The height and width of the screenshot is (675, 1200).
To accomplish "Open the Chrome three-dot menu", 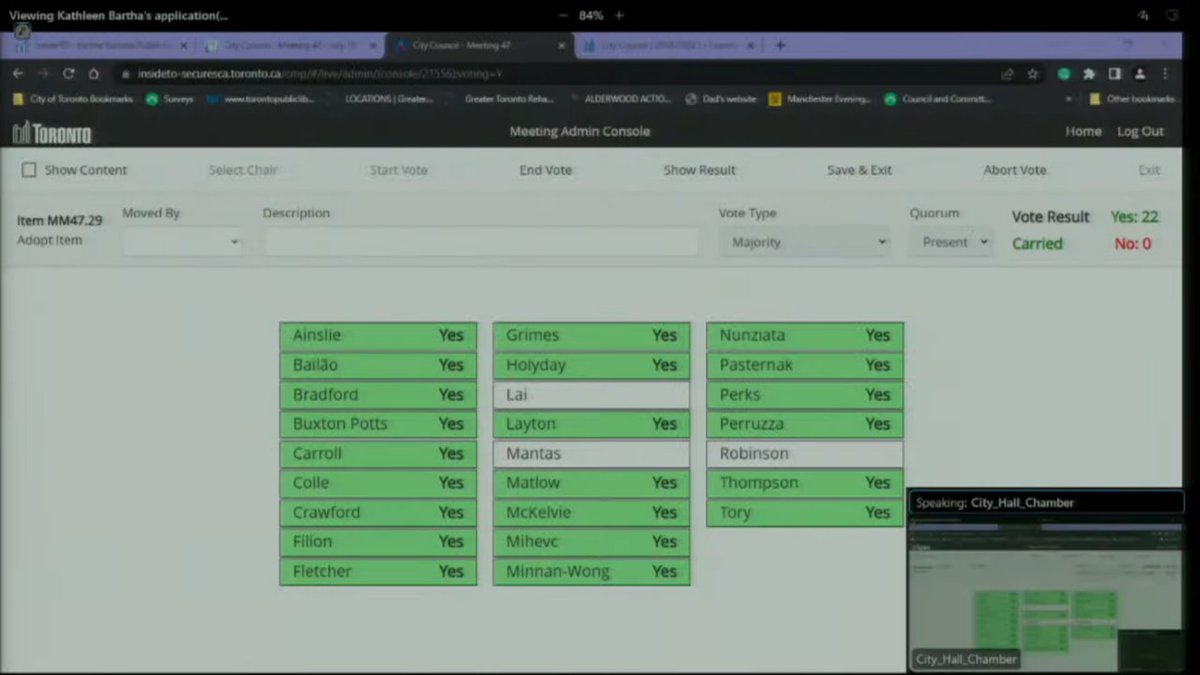I will tap(1165, 74).
